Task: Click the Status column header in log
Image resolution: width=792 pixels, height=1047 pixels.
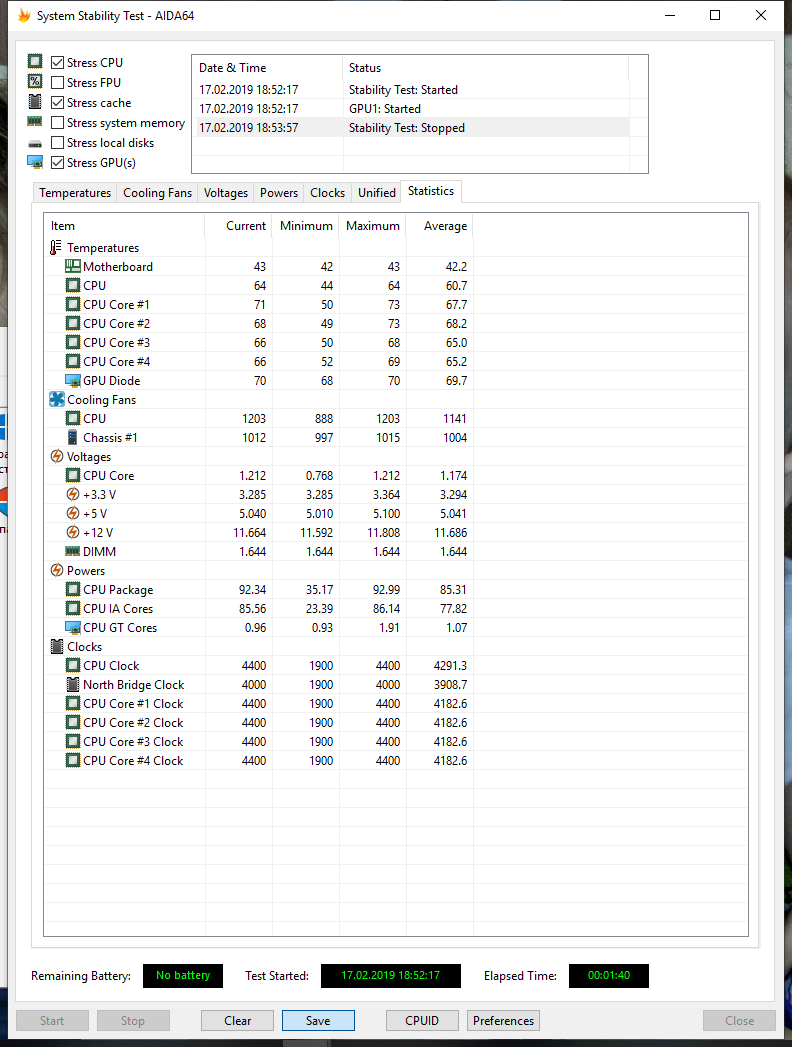Action: pos(485,68)
